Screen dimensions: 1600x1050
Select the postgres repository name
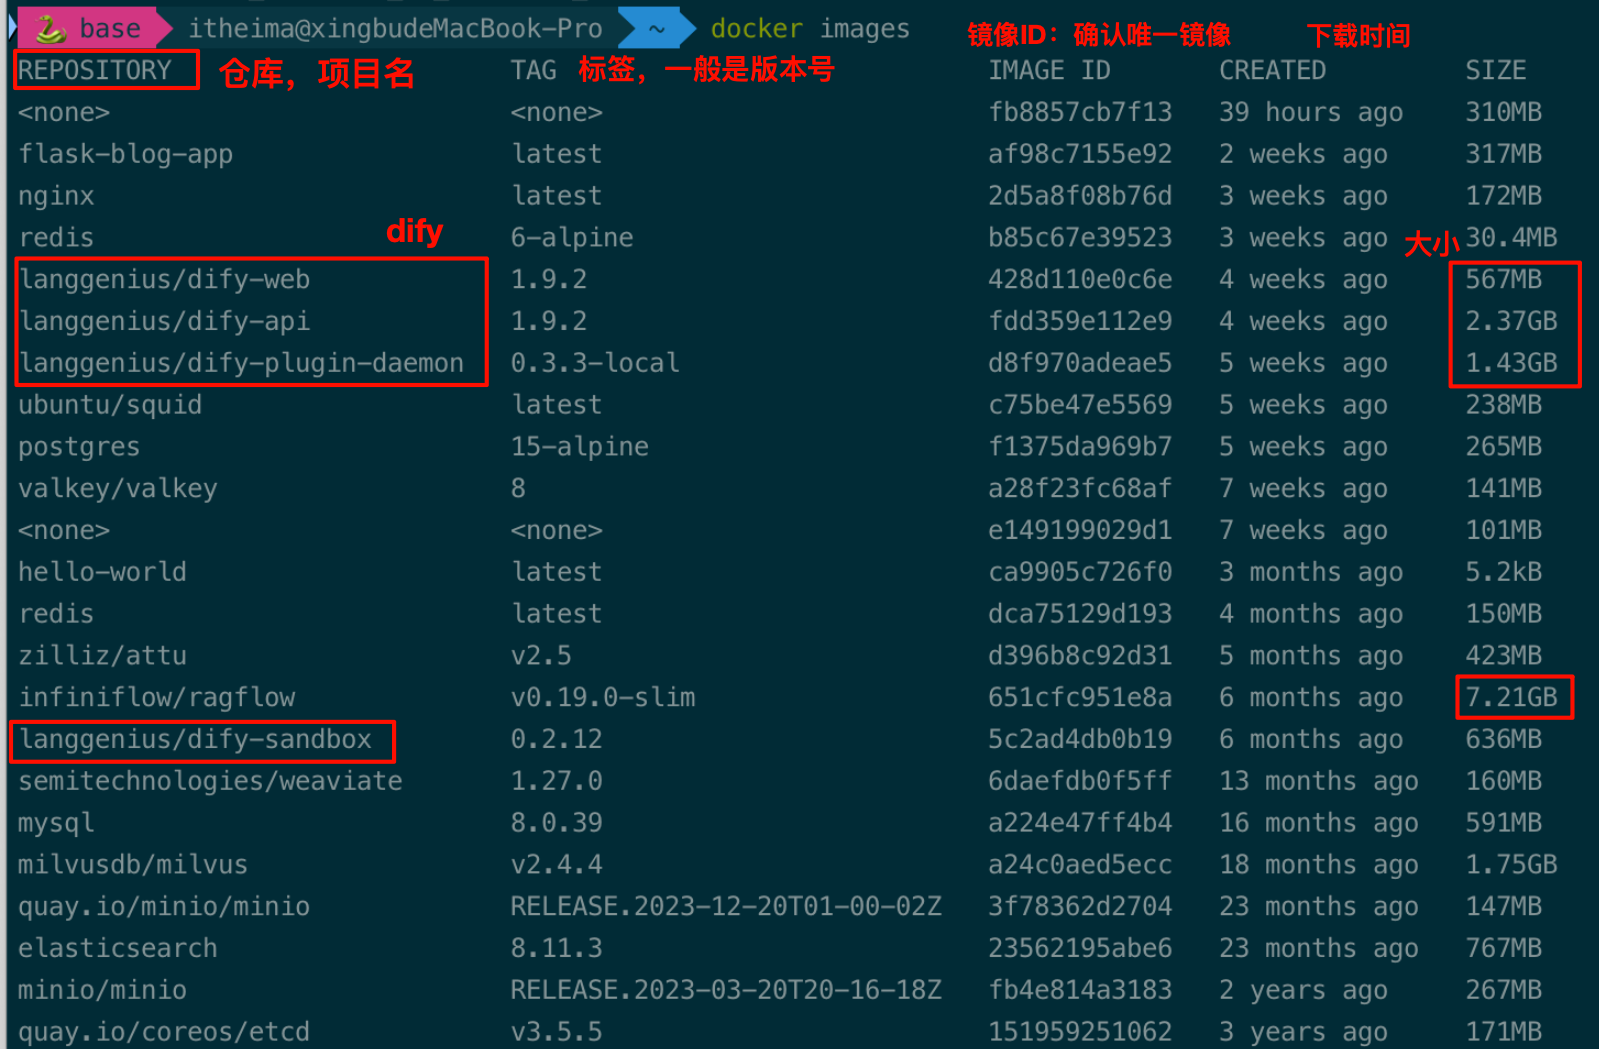click(x=79, y=447)
